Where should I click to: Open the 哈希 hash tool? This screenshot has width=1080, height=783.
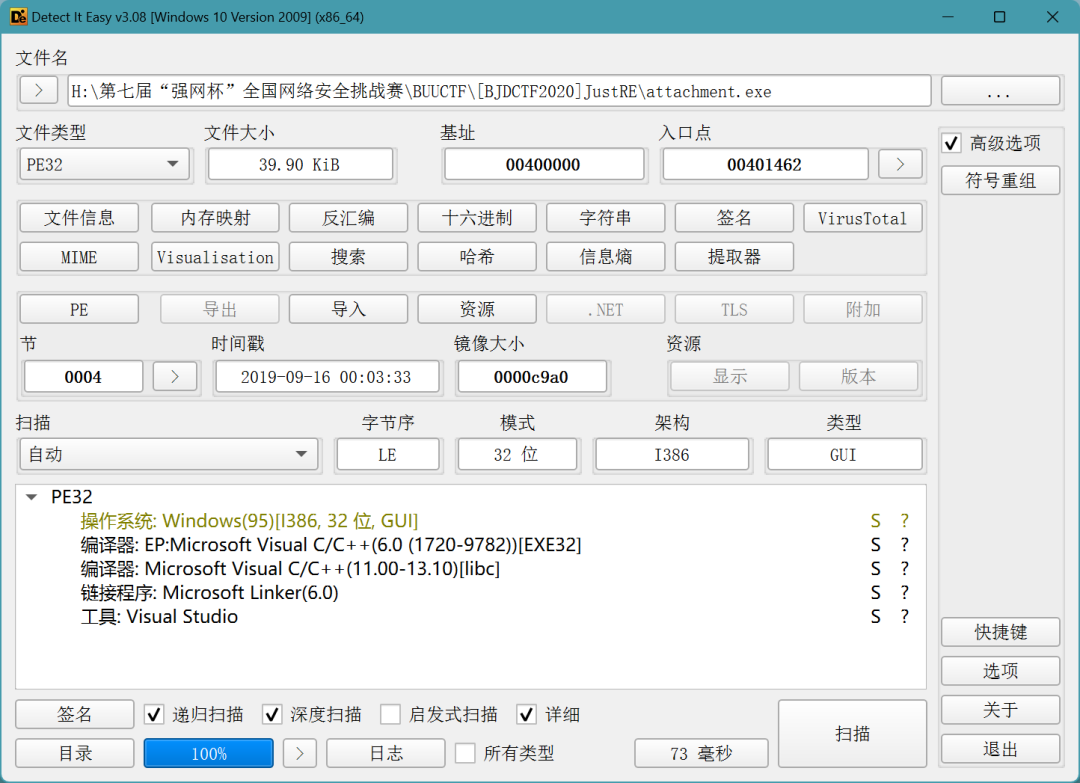tap(477, 257)
